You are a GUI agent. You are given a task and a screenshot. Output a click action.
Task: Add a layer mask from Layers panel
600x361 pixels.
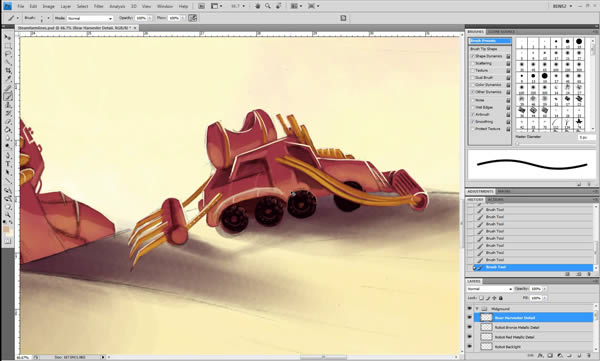tap(550, 356)
